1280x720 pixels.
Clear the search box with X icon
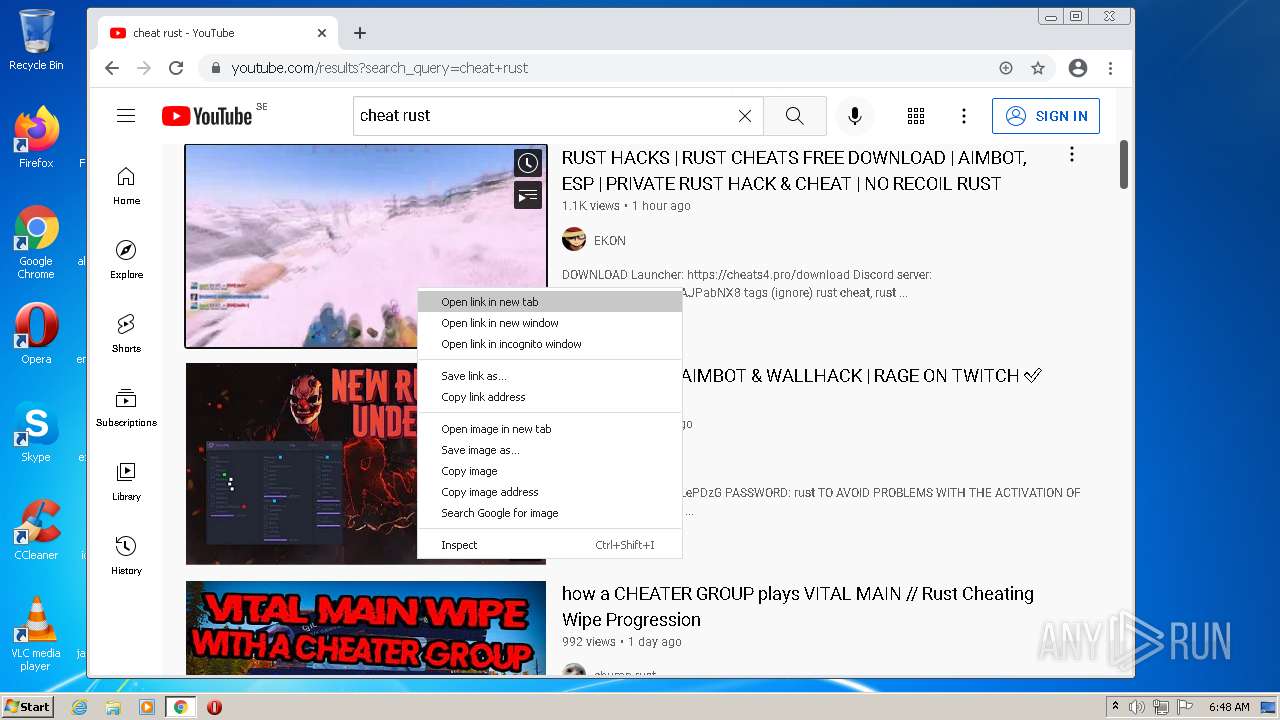[745, 116]
